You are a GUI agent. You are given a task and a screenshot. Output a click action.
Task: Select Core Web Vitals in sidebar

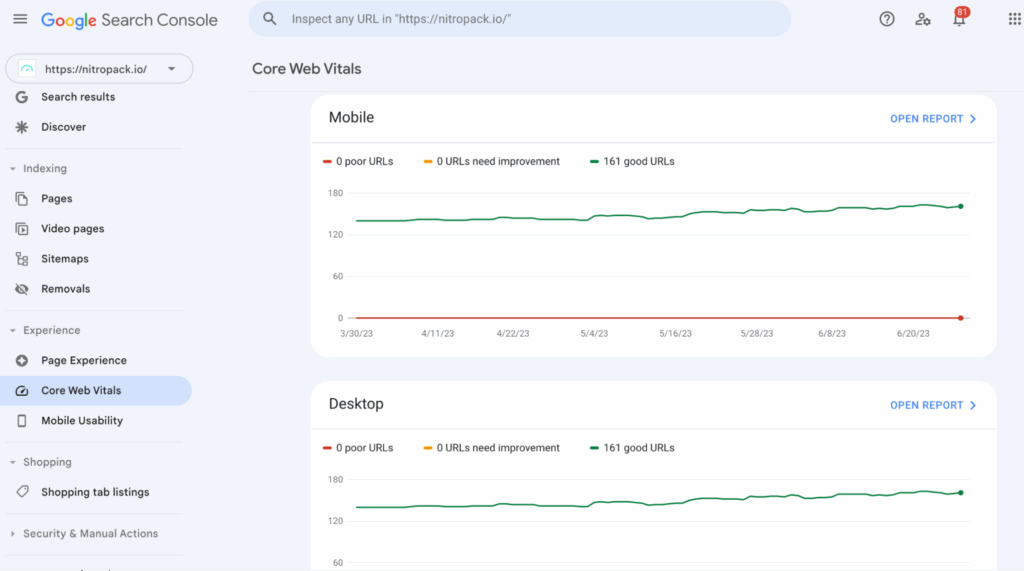95,391
